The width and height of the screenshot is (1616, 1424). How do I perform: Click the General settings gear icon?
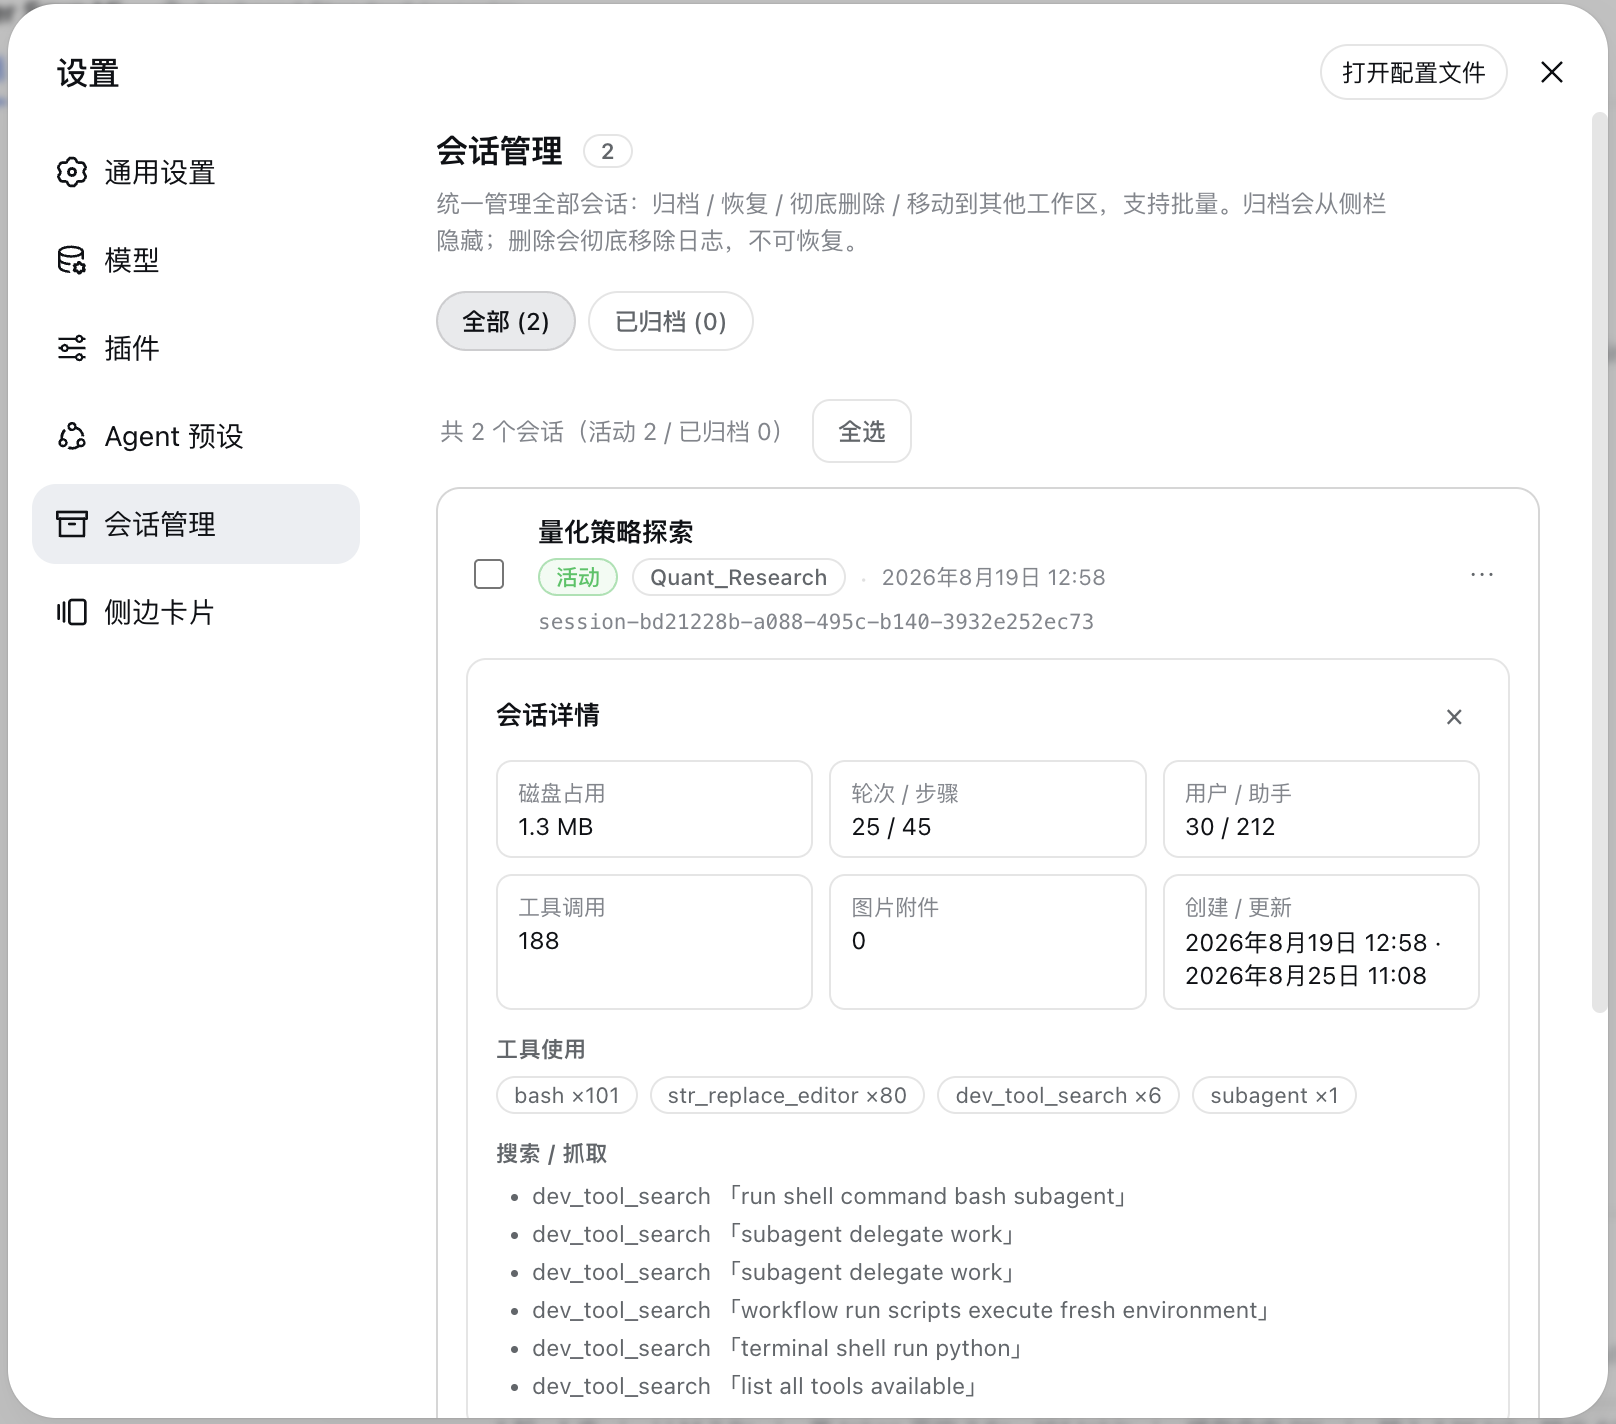[72, 172]
